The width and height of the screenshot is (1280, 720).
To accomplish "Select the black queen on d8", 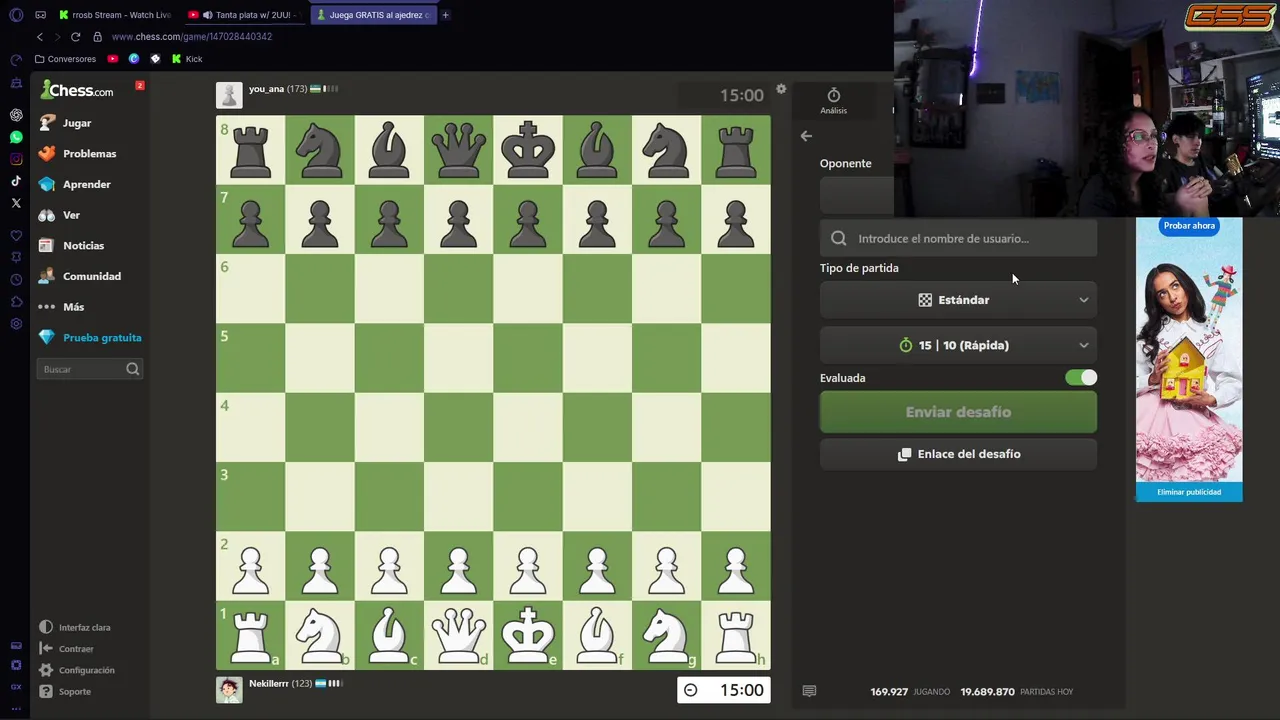I will click(x=459, y=150).
